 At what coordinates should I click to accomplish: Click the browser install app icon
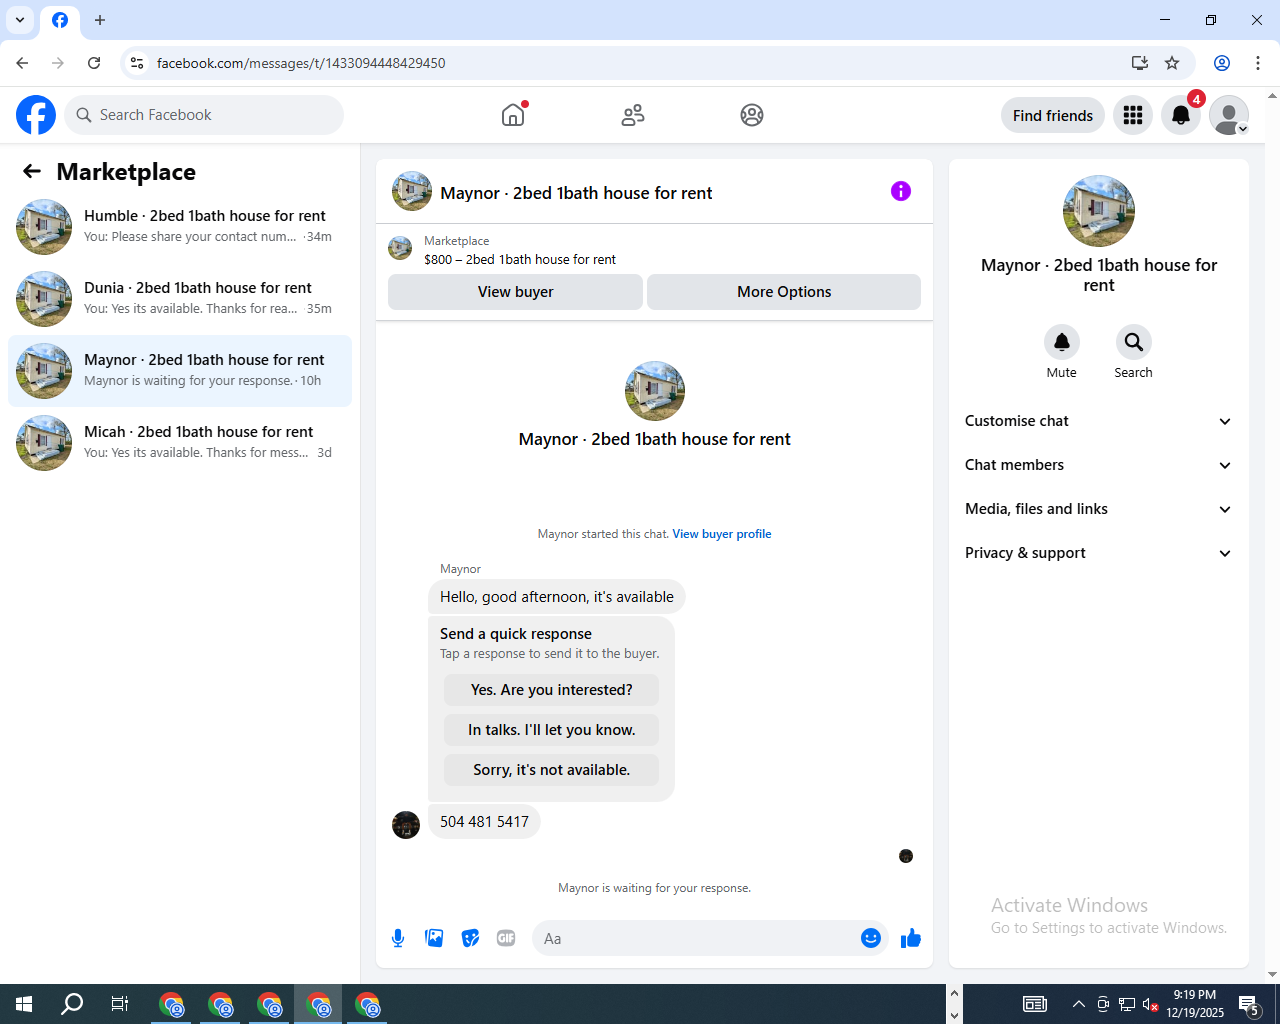click(1140, 63)
